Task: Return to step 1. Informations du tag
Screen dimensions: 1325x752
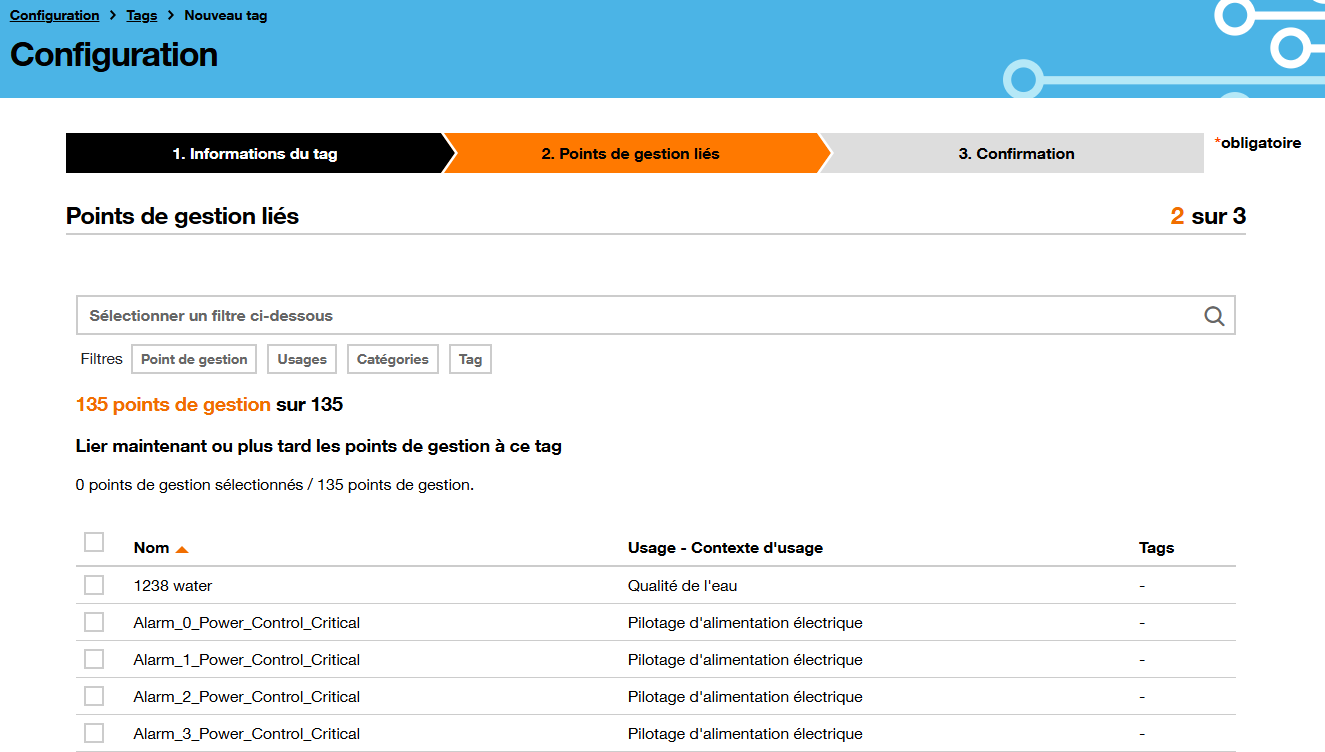Action: 255,153
